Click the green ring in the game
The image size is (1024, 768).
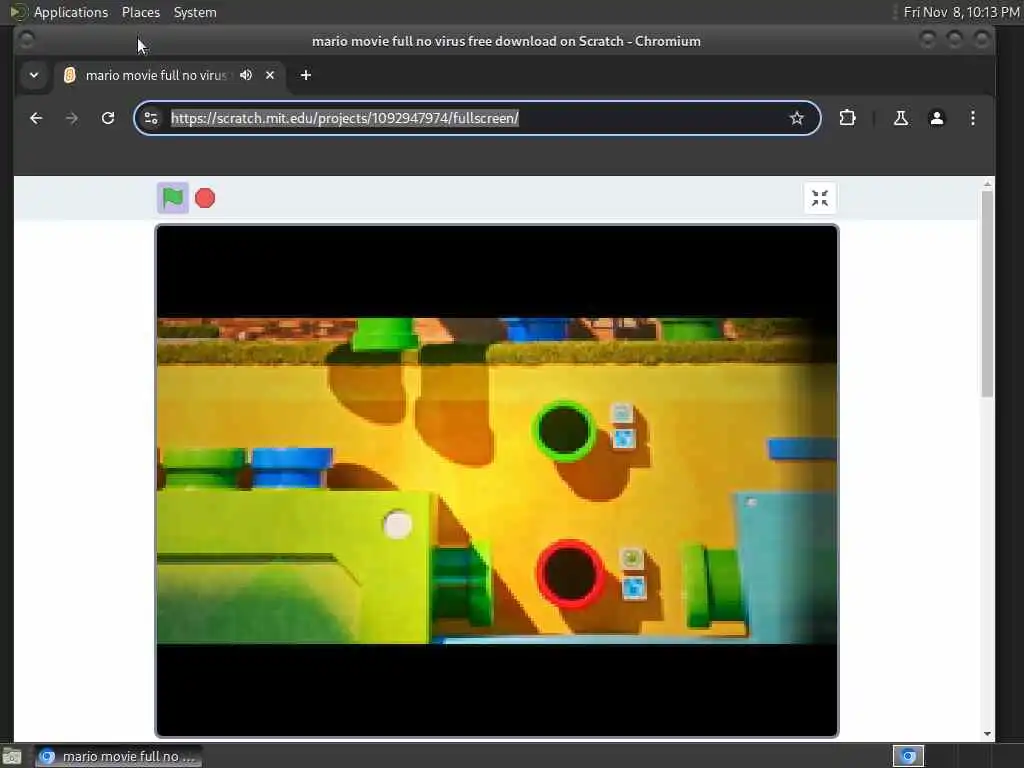coord(564,431)
